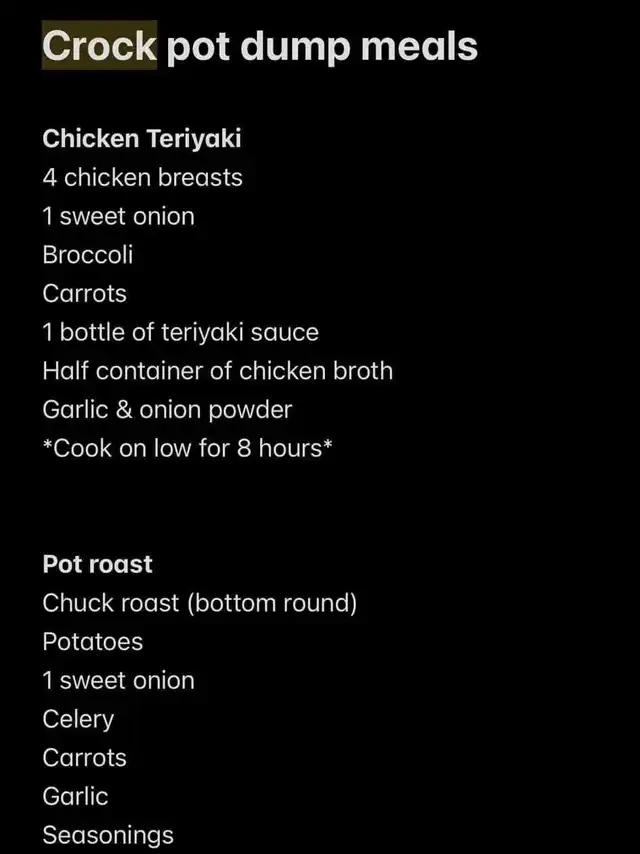The width and height of the screenshot is (640, 854).
Task: Click the "Celery" ingredient line
Action: [x=78, y=719]
